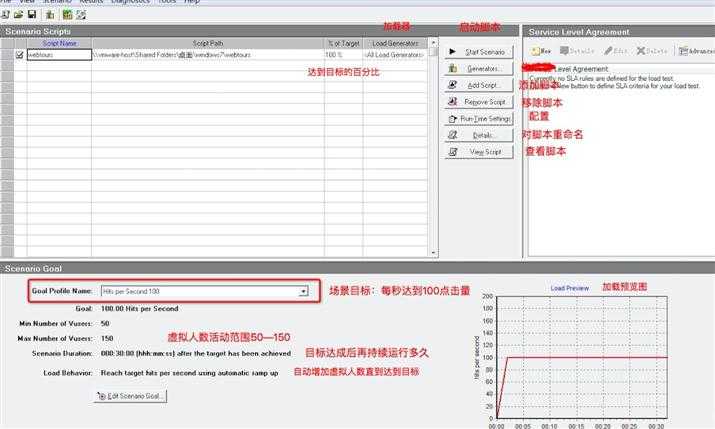Select the script path cell of webtours

[x=208, y=55]
